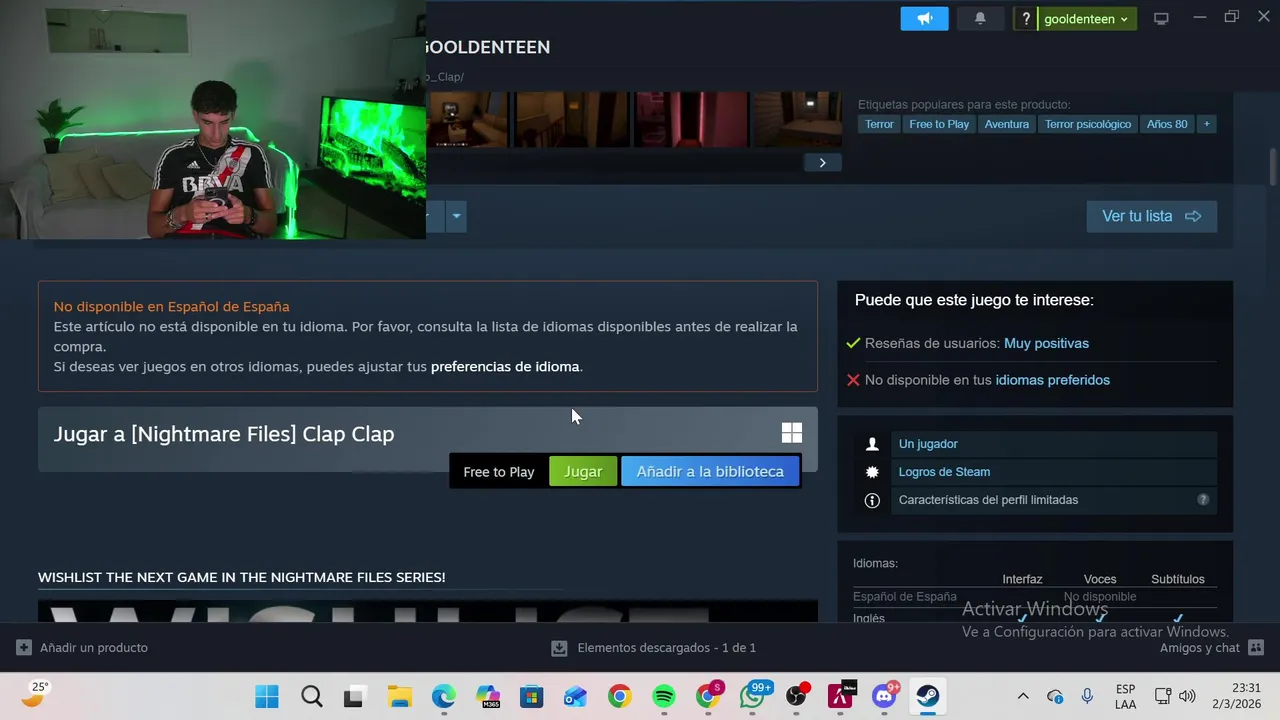Screen dimensions: 1280x720
Task: Click Añadir a la biblioteca button
Action: (710, 471)
